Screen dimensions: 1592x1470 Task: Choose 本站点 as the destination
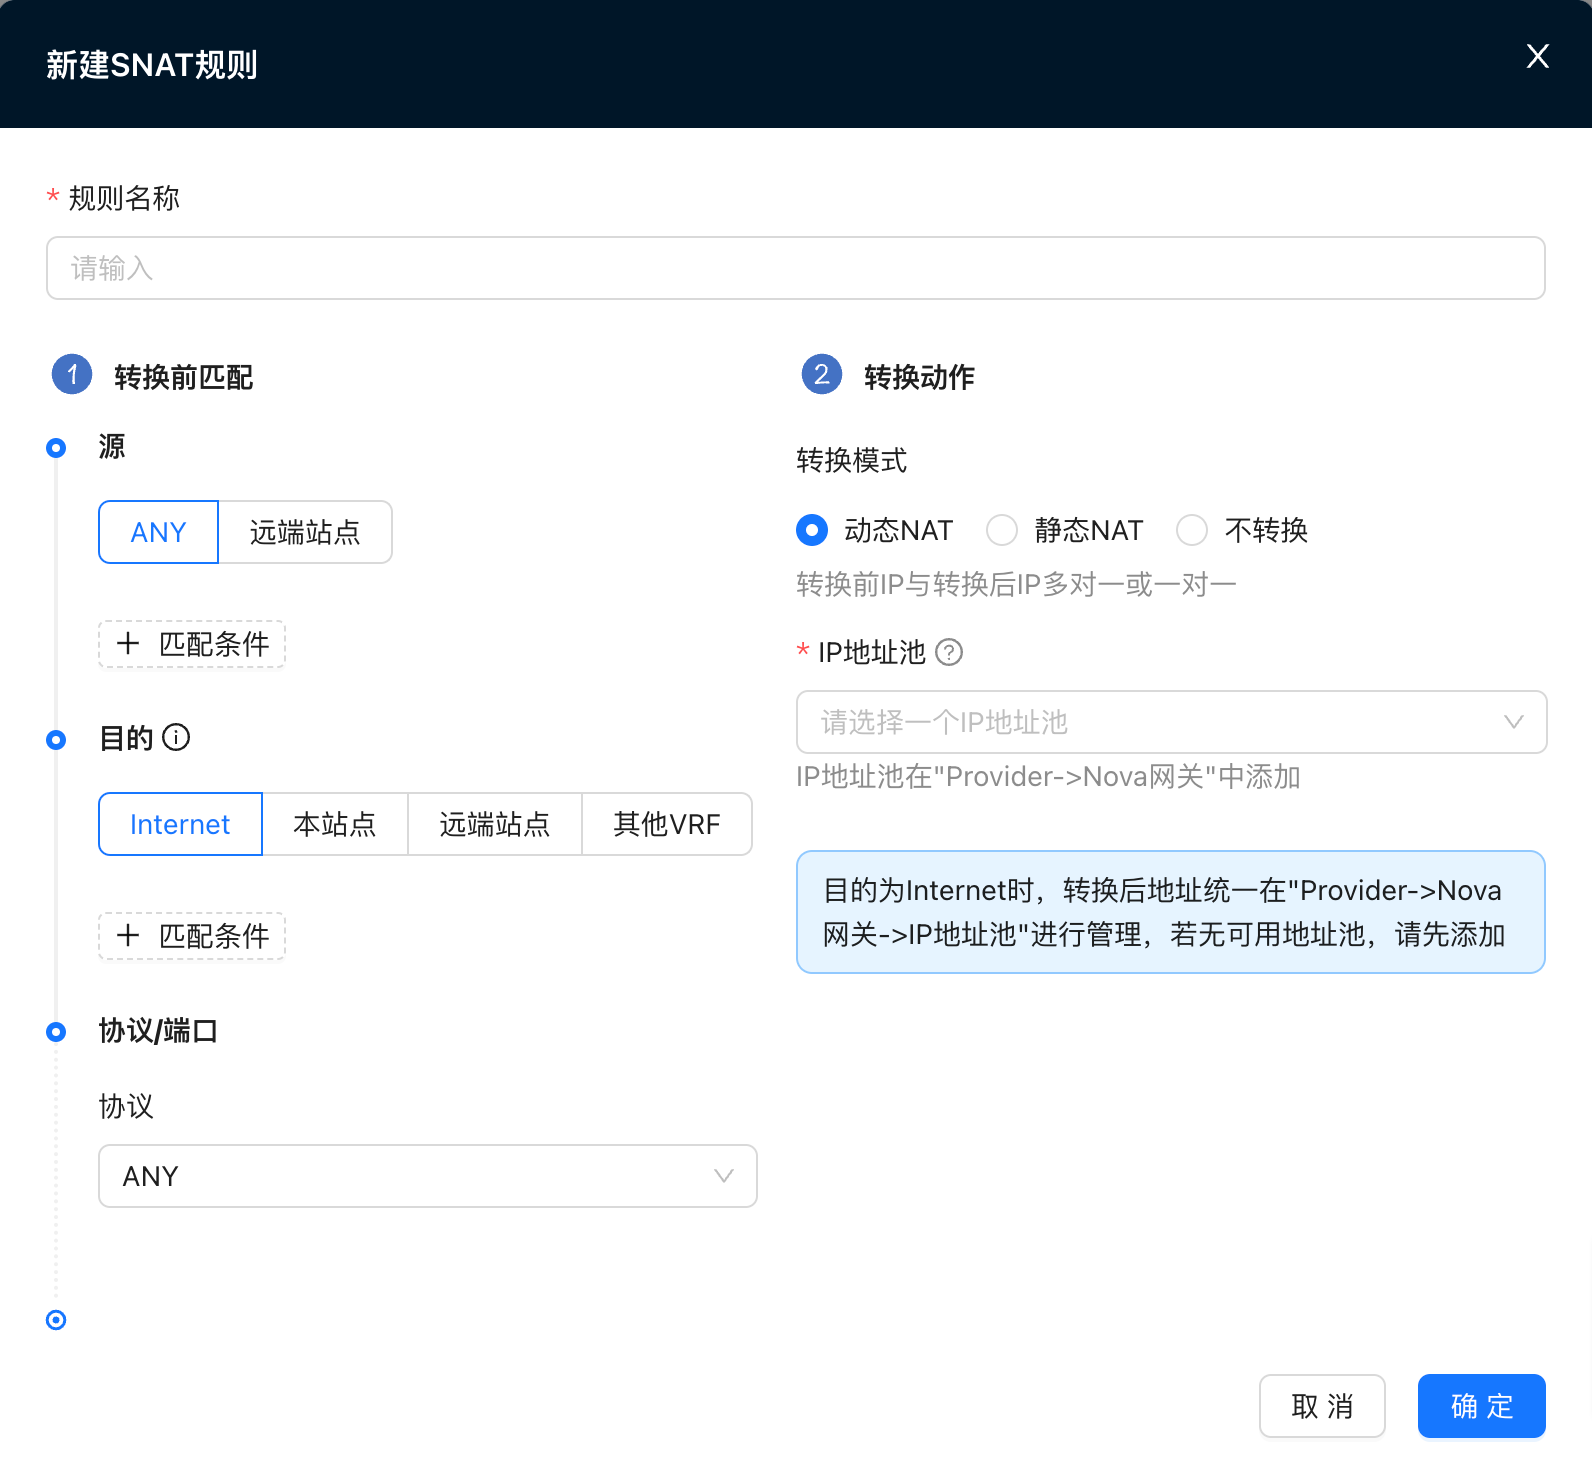tap(335, 824)
